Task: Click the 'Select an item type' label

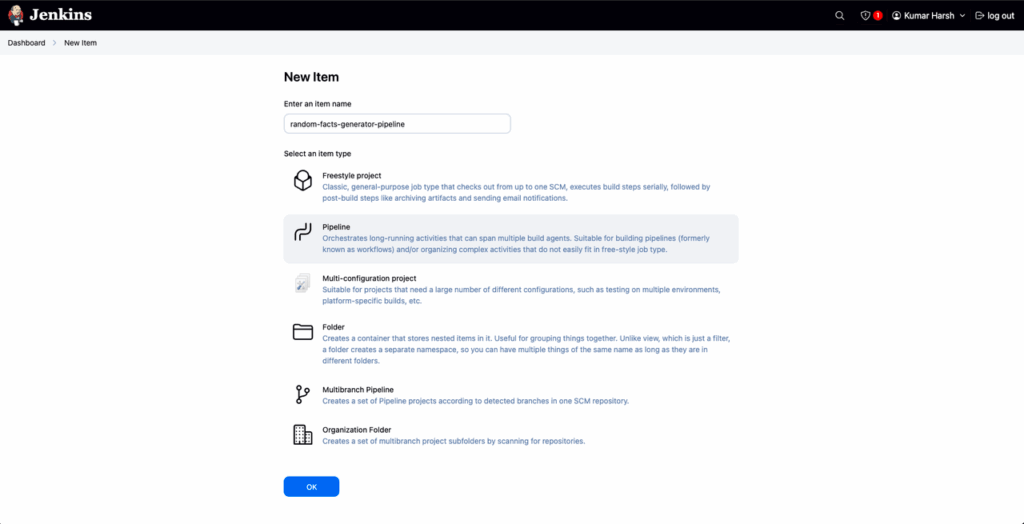Action: pos(317,154)
